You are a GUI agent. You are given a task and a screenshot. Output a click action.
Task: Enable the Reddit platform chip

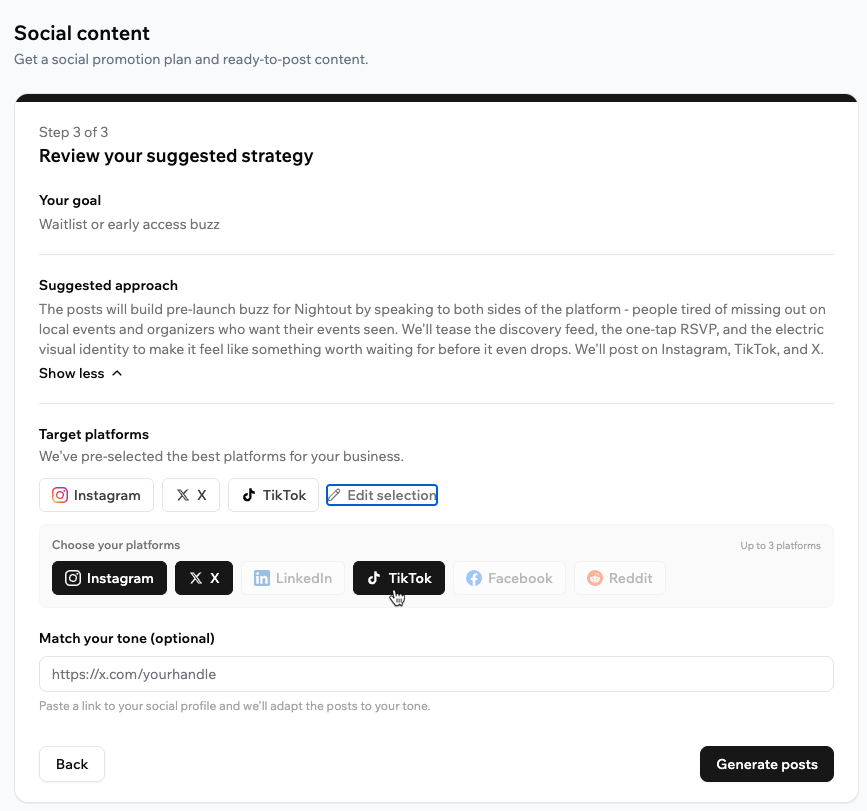[x=619, y=578]
